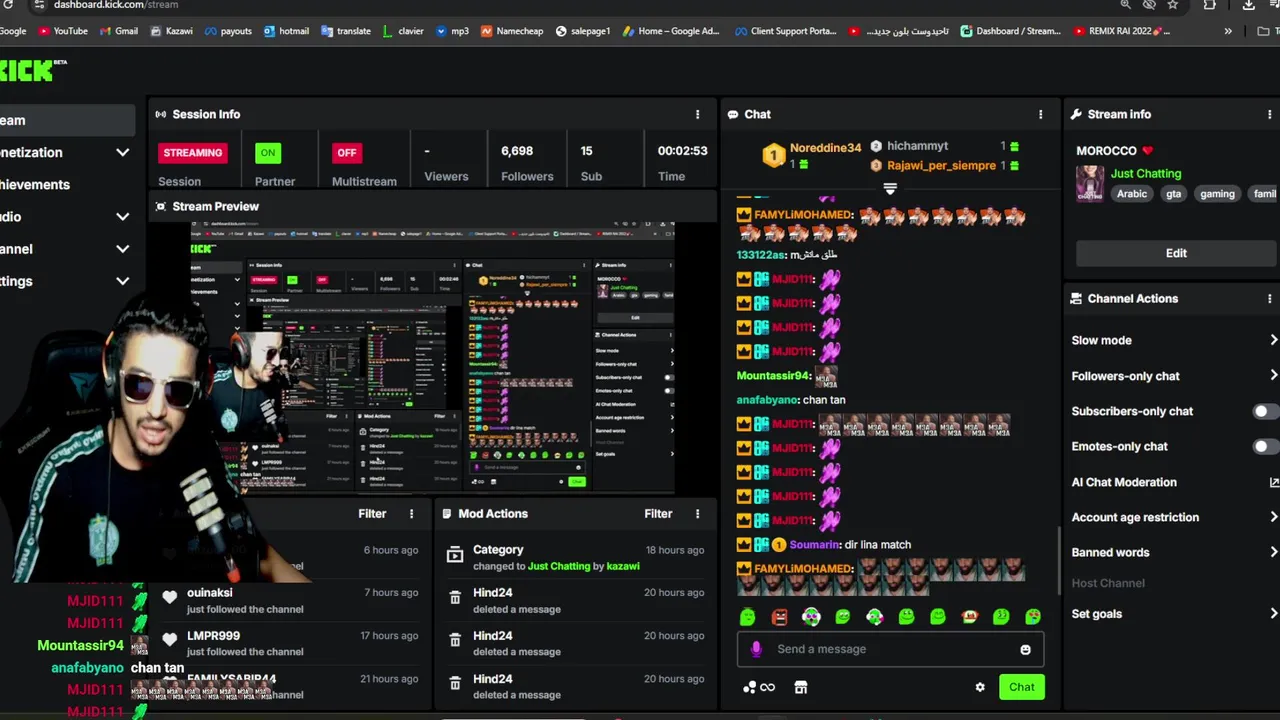The image size is (1280, 720).
Task: Focus the Send a message input
Action: [890, 649]
